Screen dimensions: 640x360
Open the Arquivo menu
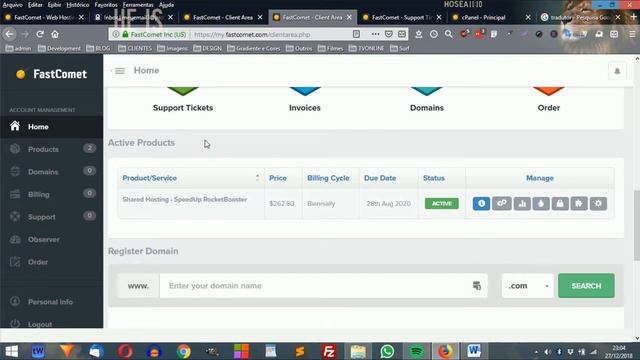(13, 5)
